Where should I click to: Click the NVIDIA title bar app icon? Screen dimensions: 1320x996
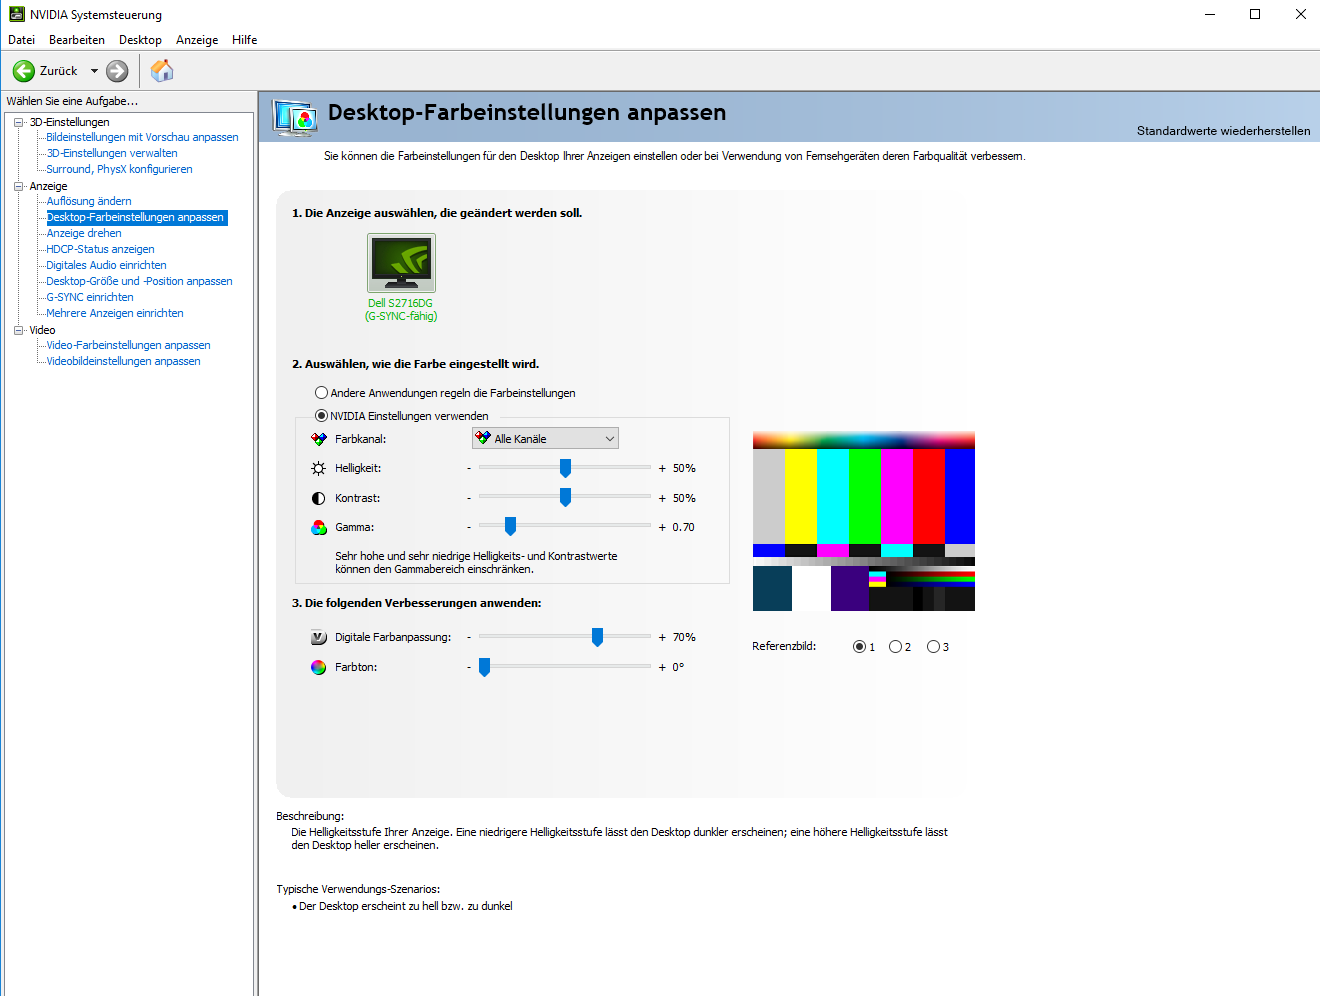pos(16,14)
